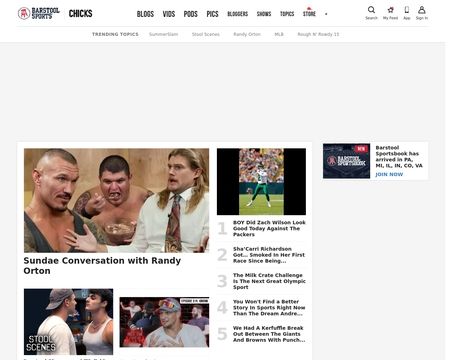Open the Blogs menu
The width and height of the screenshot is (450, 360).
[x=145, y=14]
